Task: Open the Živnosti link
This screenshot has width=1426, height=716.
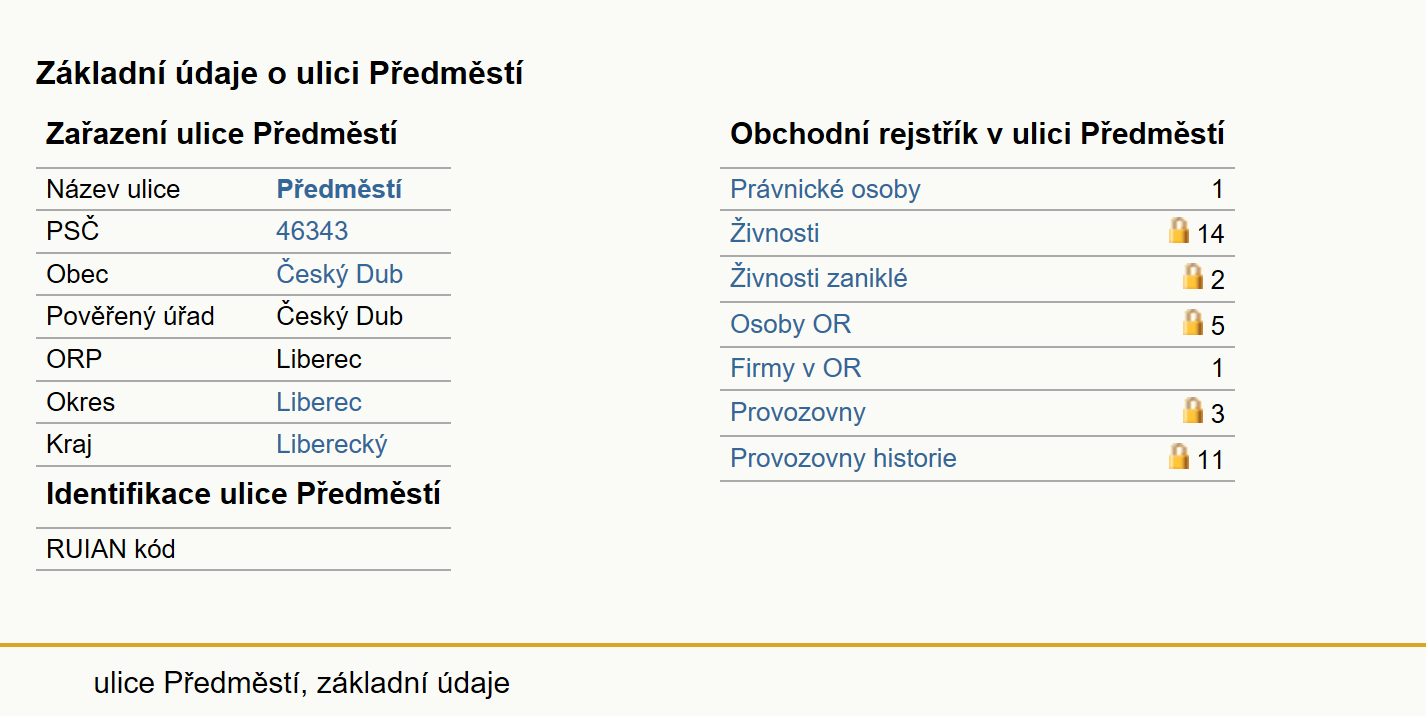Action: coord(775,233)
